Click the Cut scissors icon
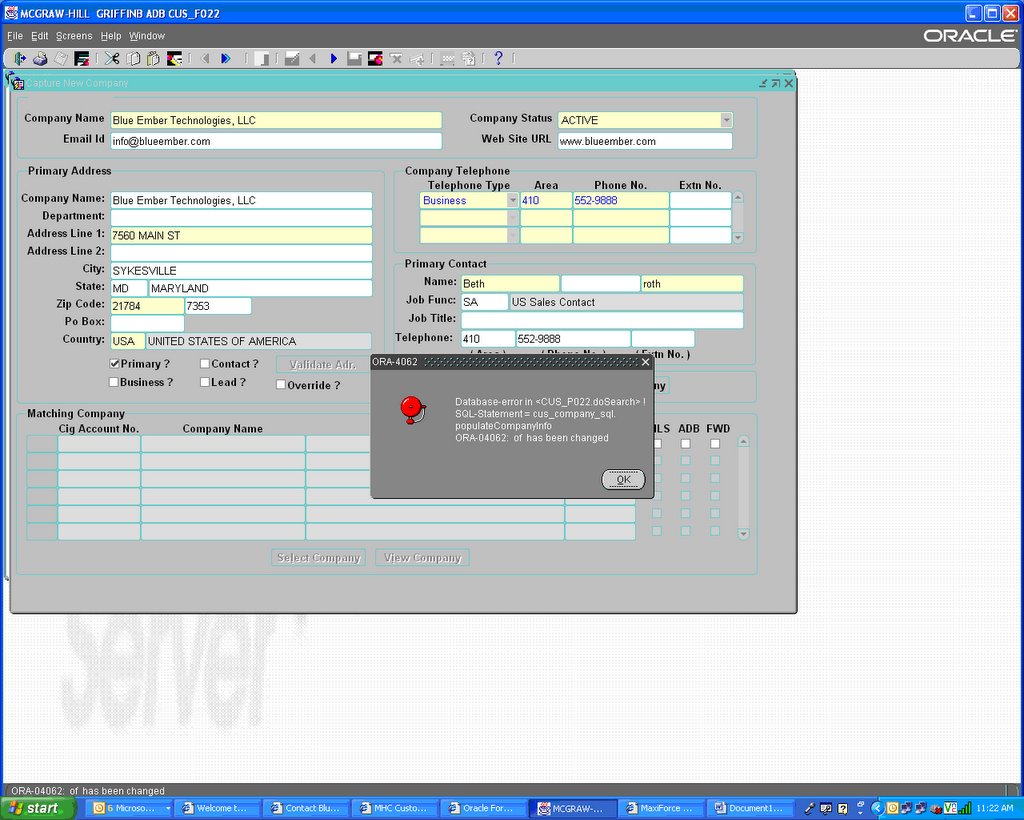Viewport: 1024px width, 820px height. click(x=112, y=59)
